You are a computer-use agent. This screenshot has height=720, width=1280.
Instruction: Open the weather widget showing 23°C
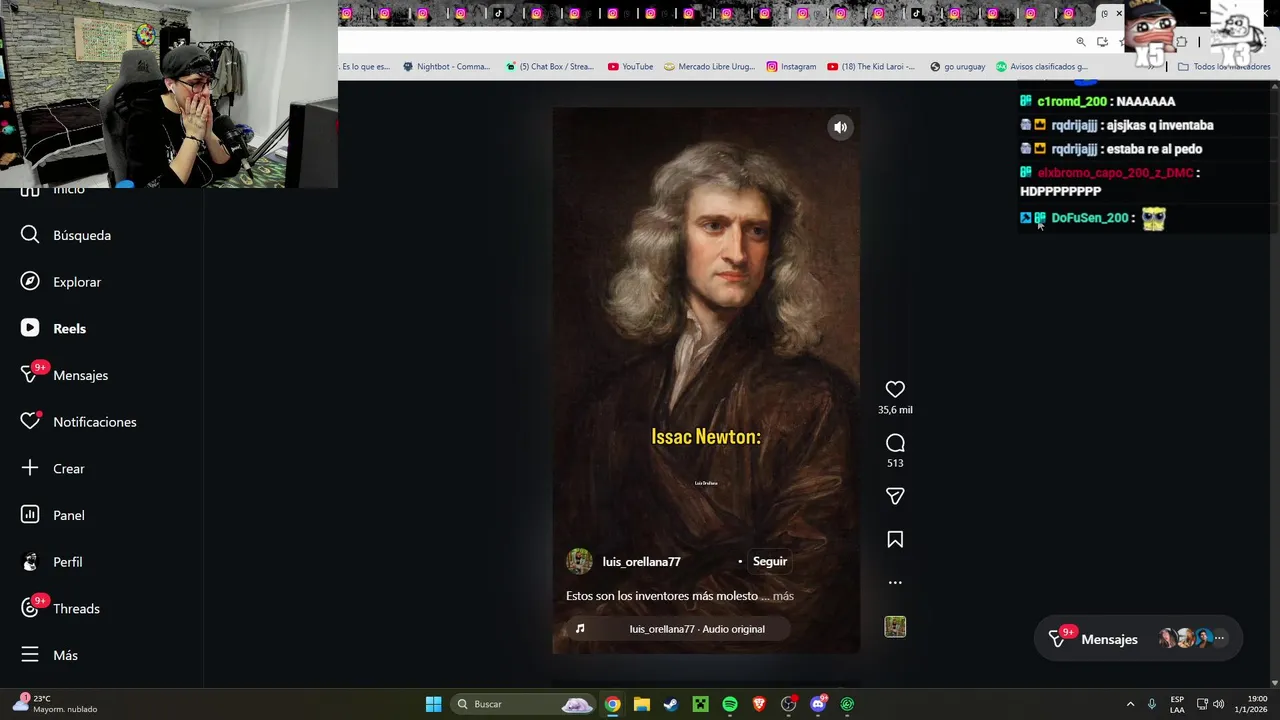click(57, 704)
